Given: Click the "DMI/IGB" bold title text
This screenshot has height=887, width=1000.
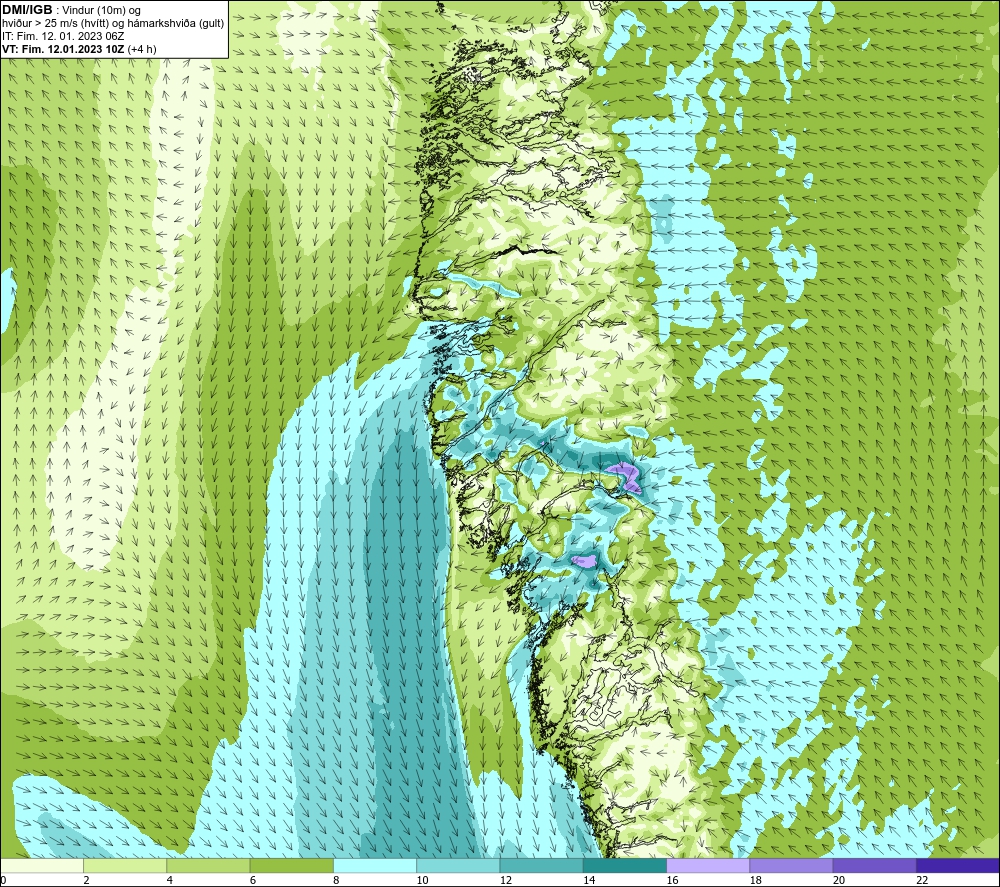Looking at the screenshot, I should click(27, 10).
